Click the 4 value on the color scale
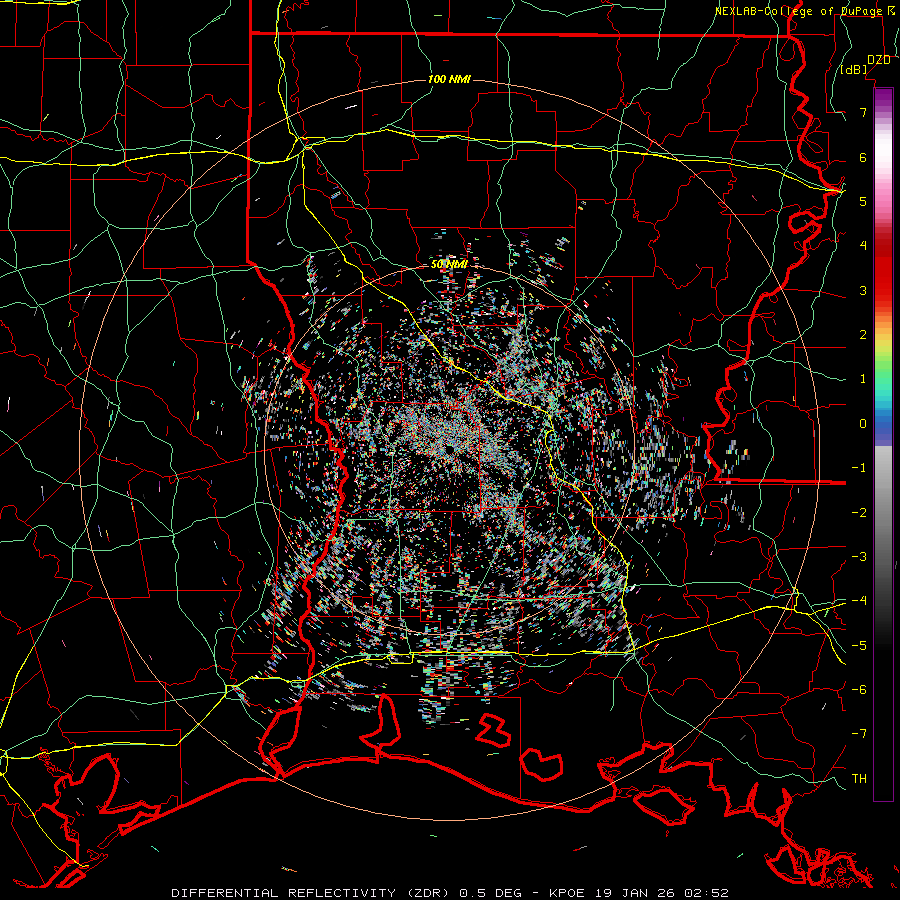Screen dimensions: 900x900 click(x=863, y=246)
